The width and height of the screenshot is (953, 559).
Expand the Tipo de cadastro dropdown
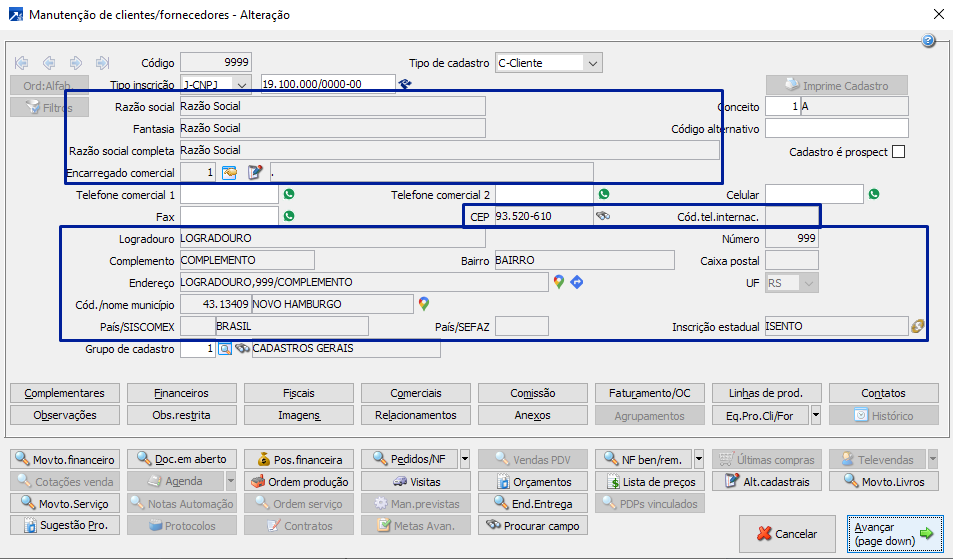click(592, 63)
